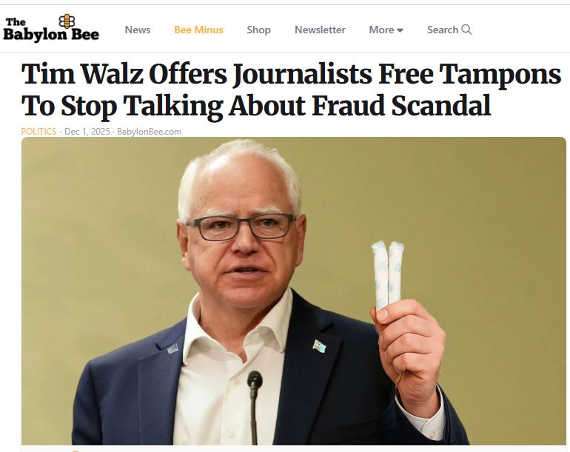
Task: Open the featured article image
Action: pyautogui.click(x=294, y=291)
